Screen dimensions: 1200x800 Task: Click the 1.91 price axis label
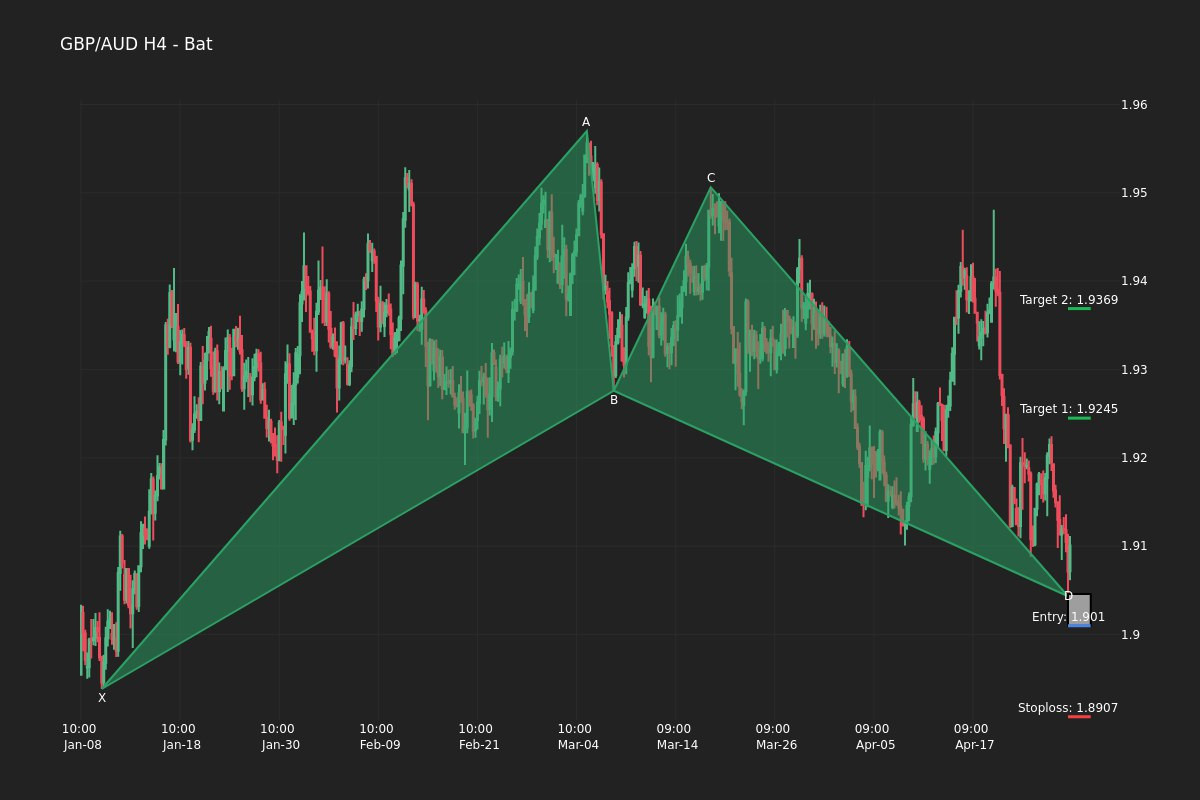tap(1134, 546)
